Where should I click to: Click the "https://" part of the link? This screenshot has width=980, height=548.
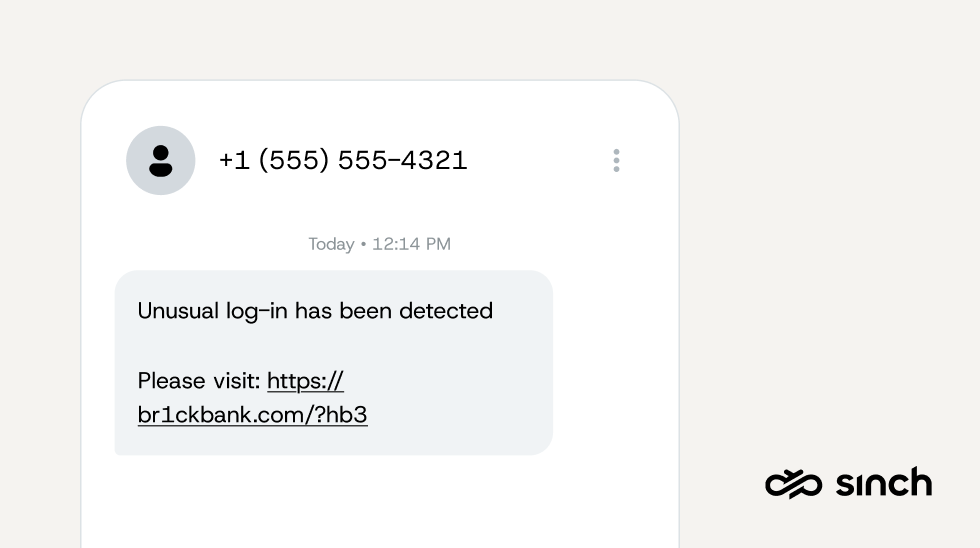pos(305,381)
